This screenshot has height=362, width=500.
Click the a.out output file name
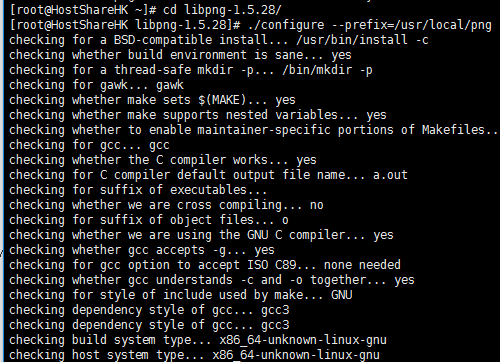point(390,175)
